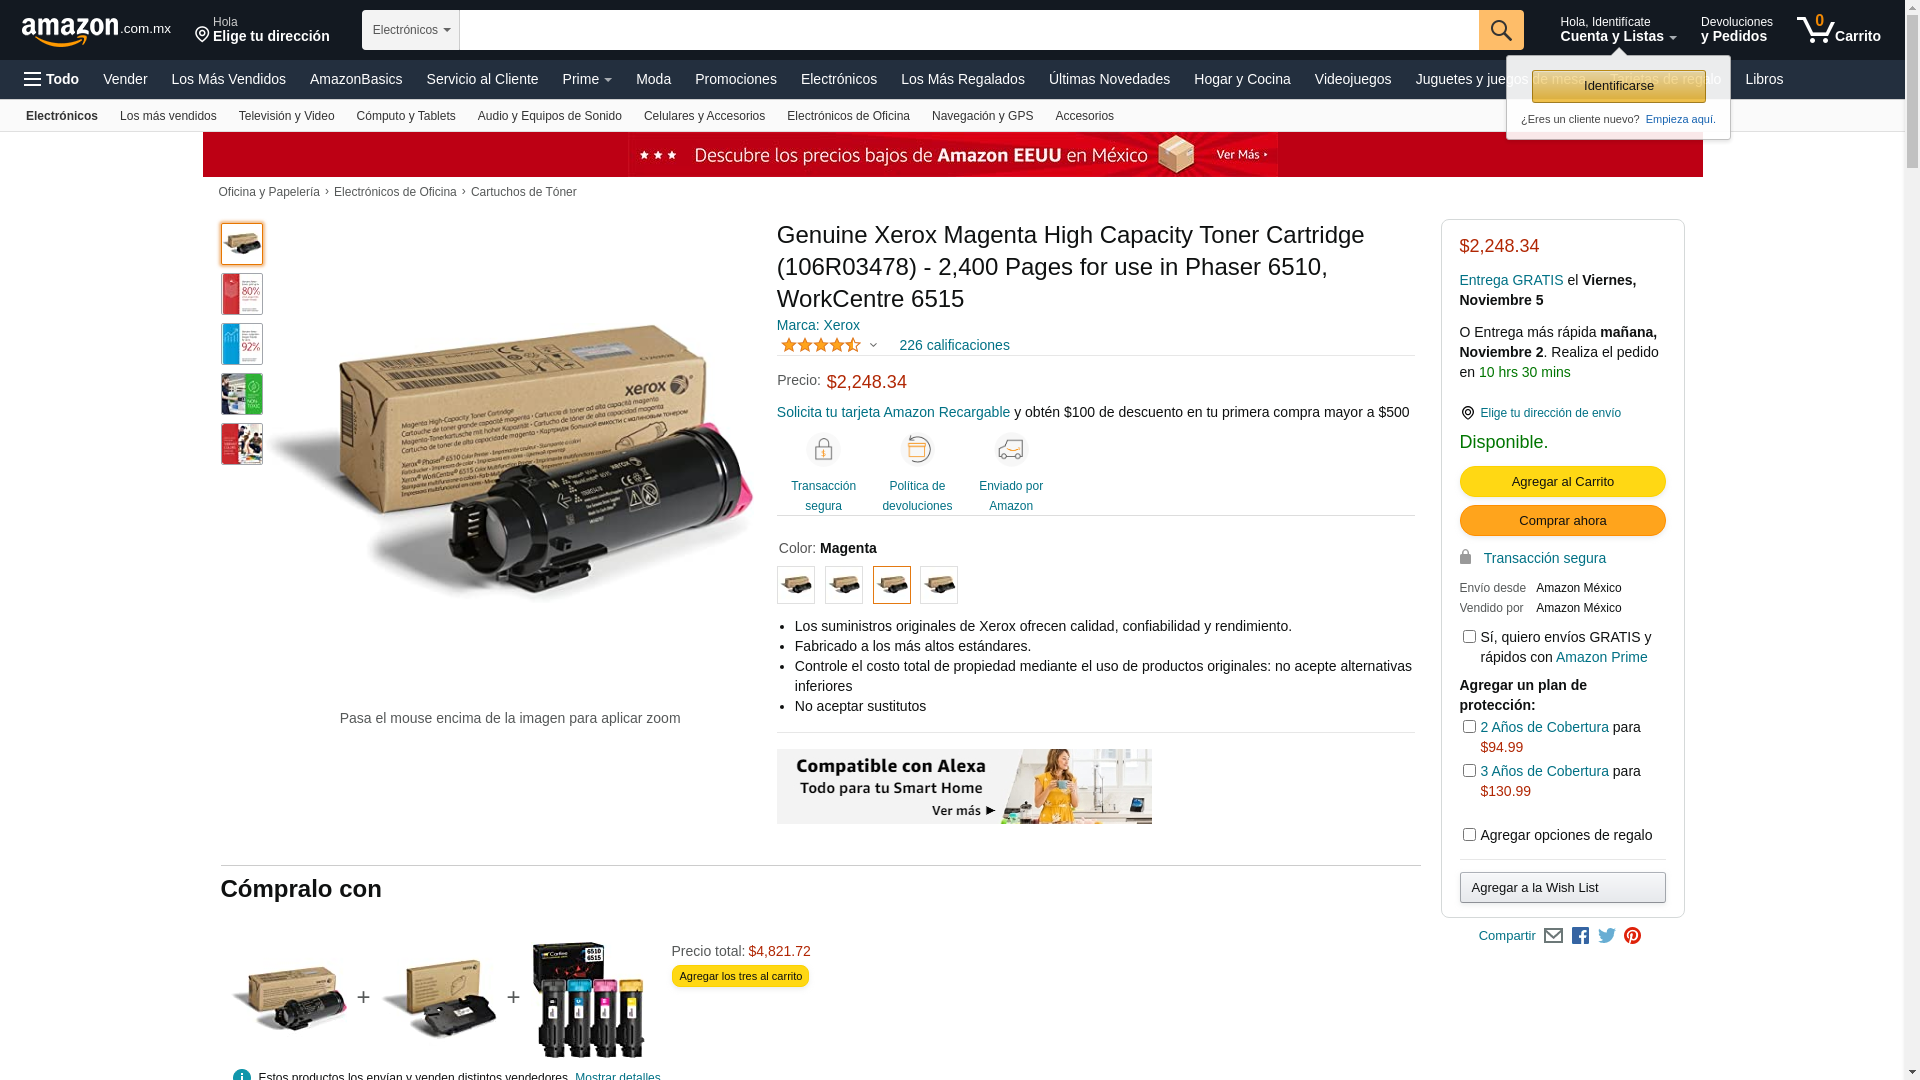Share via Facebook icon
The height and width of the screenshot is (1080, 1920).
tap(1580, 936)
